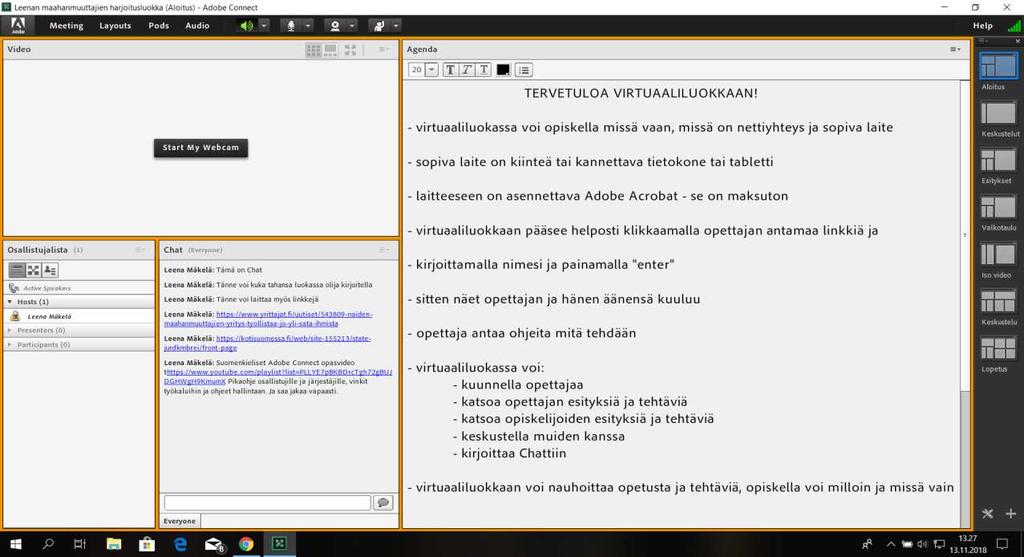Open the Agenda pod options menu
1024x557 pixels.
pyautogui.click(x=955, y=49)
